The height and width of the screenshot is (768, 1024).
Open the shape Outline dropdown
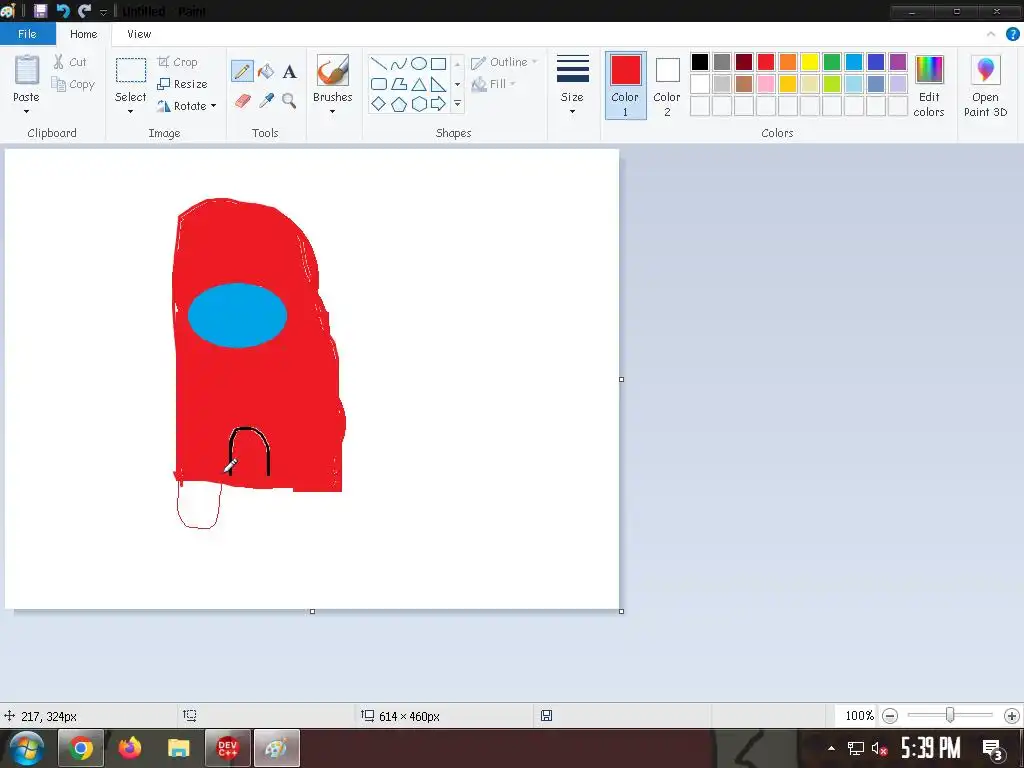pos(504,62)
